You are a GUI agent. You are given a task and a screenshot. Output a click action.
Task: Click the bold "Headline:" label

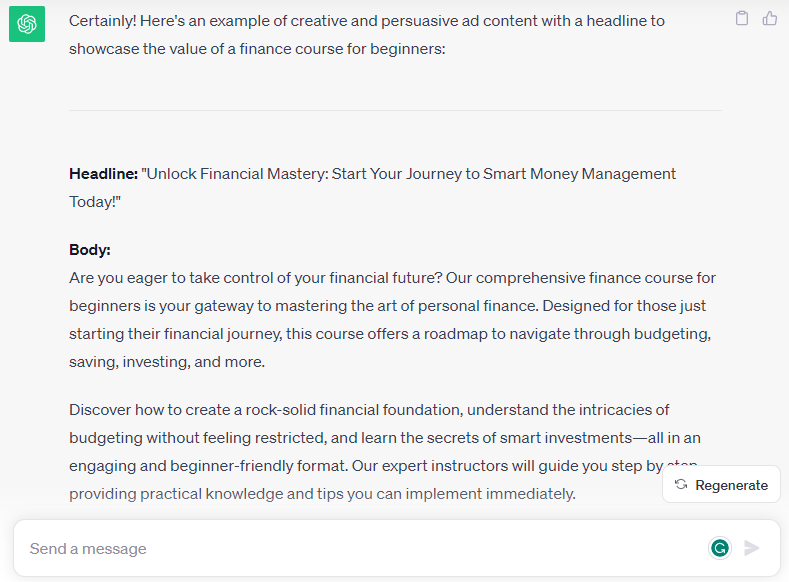click(103, 174)
